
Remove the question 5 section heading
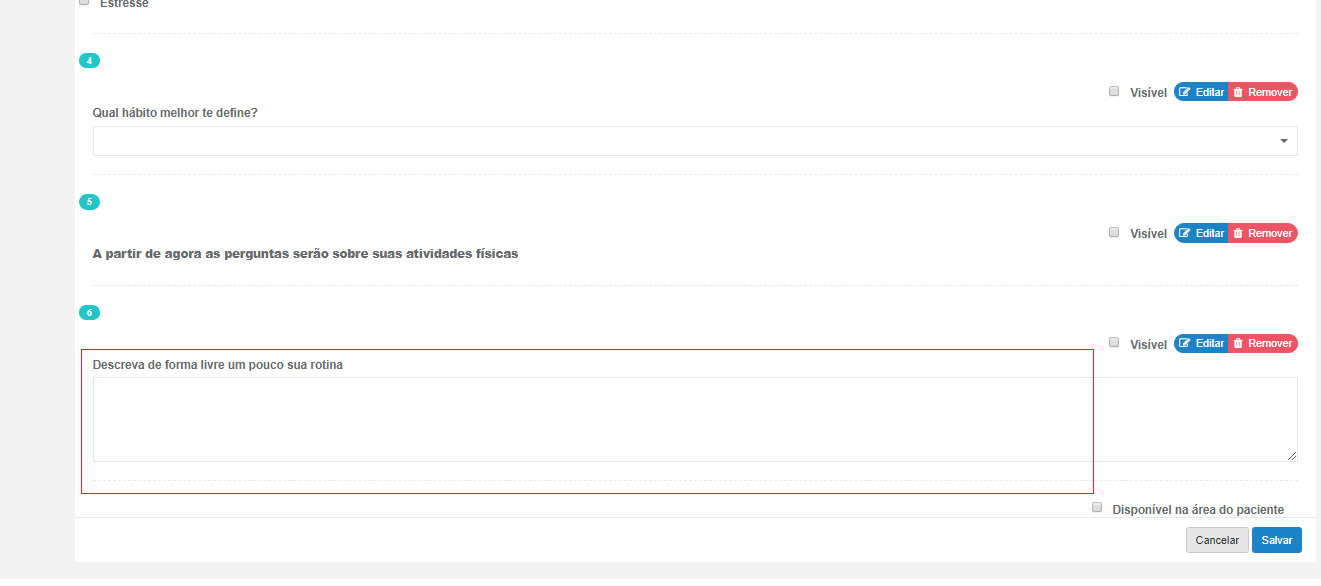1262,233
